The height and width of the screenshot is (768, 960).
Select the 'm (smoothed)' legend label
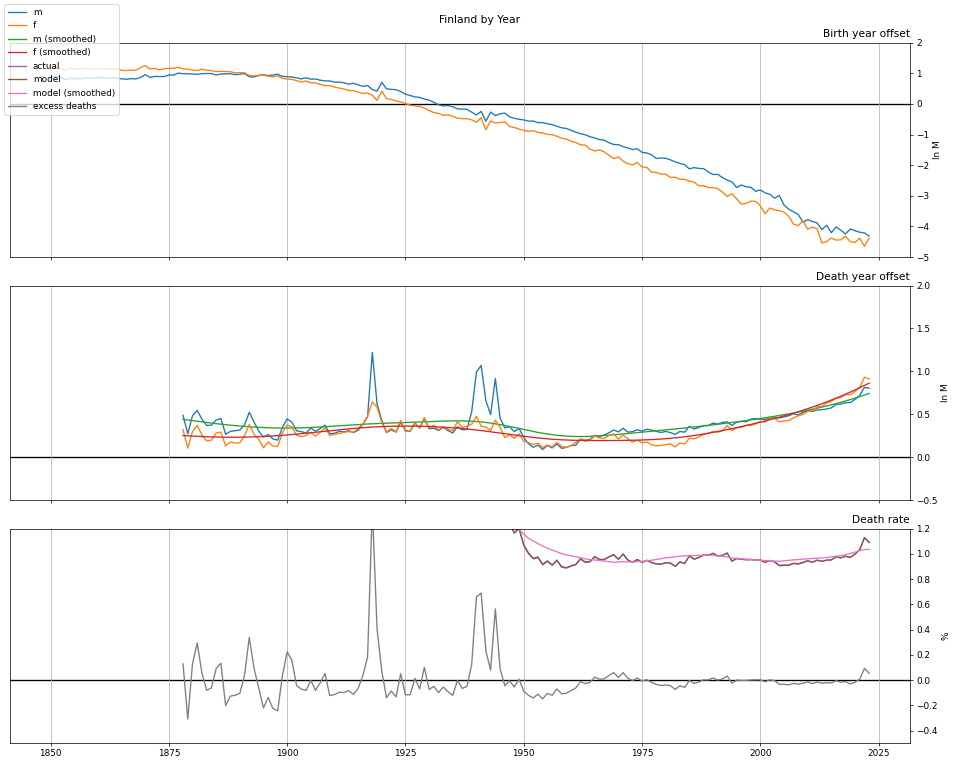pyautogui.click(x=64, y=39)
